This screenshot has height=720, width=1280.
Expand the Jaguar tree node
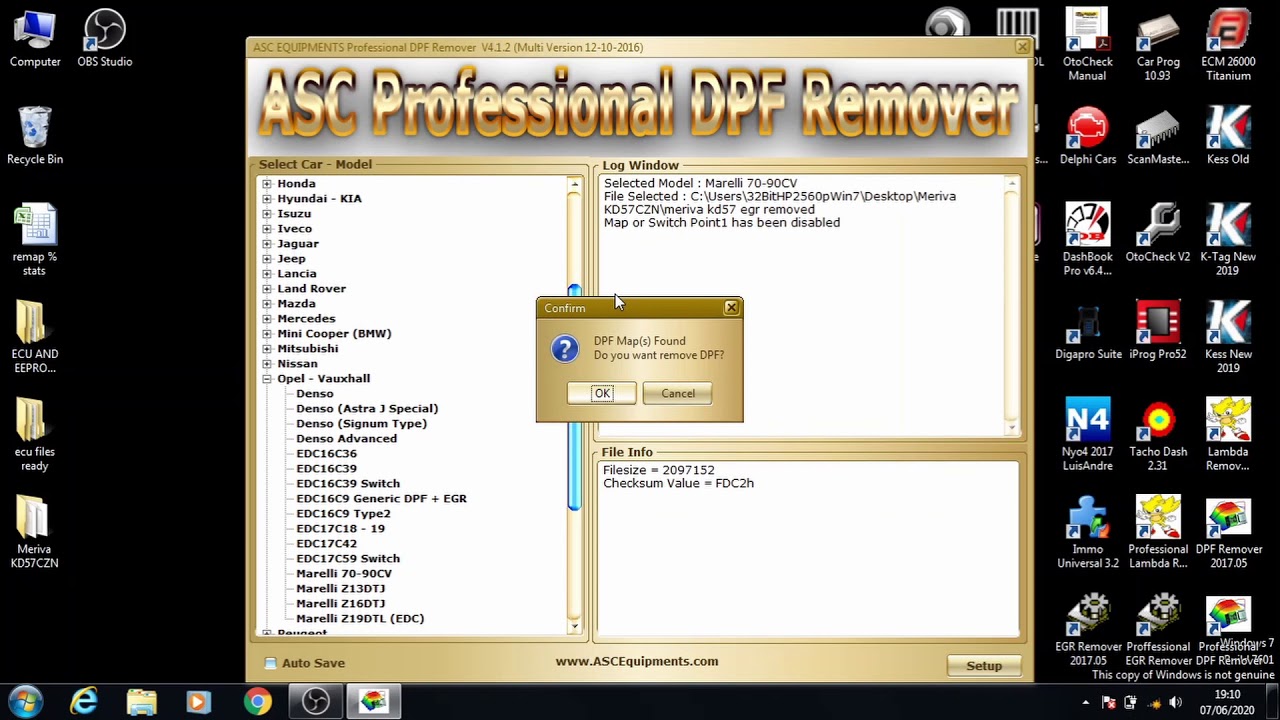tap(267, 244)
